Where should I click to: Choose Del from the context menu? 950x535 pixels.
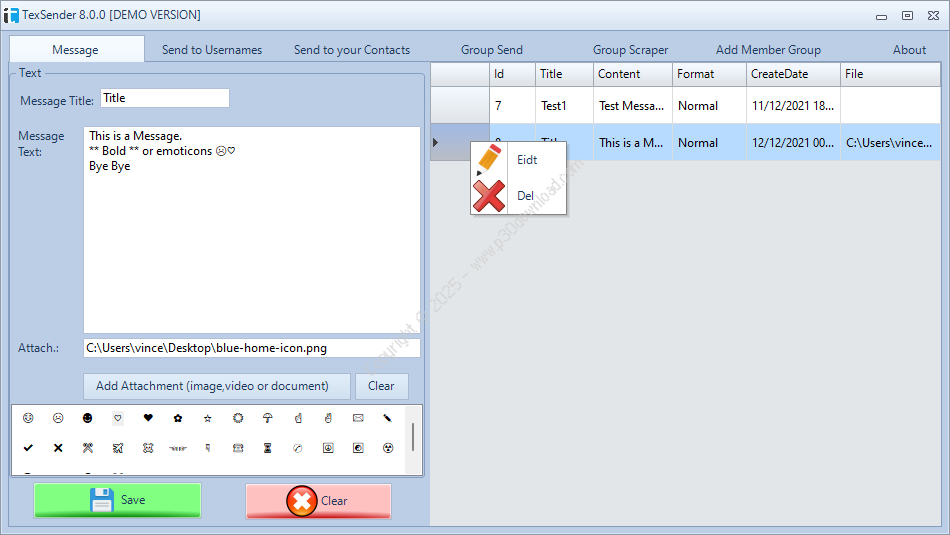click(525, 196)
